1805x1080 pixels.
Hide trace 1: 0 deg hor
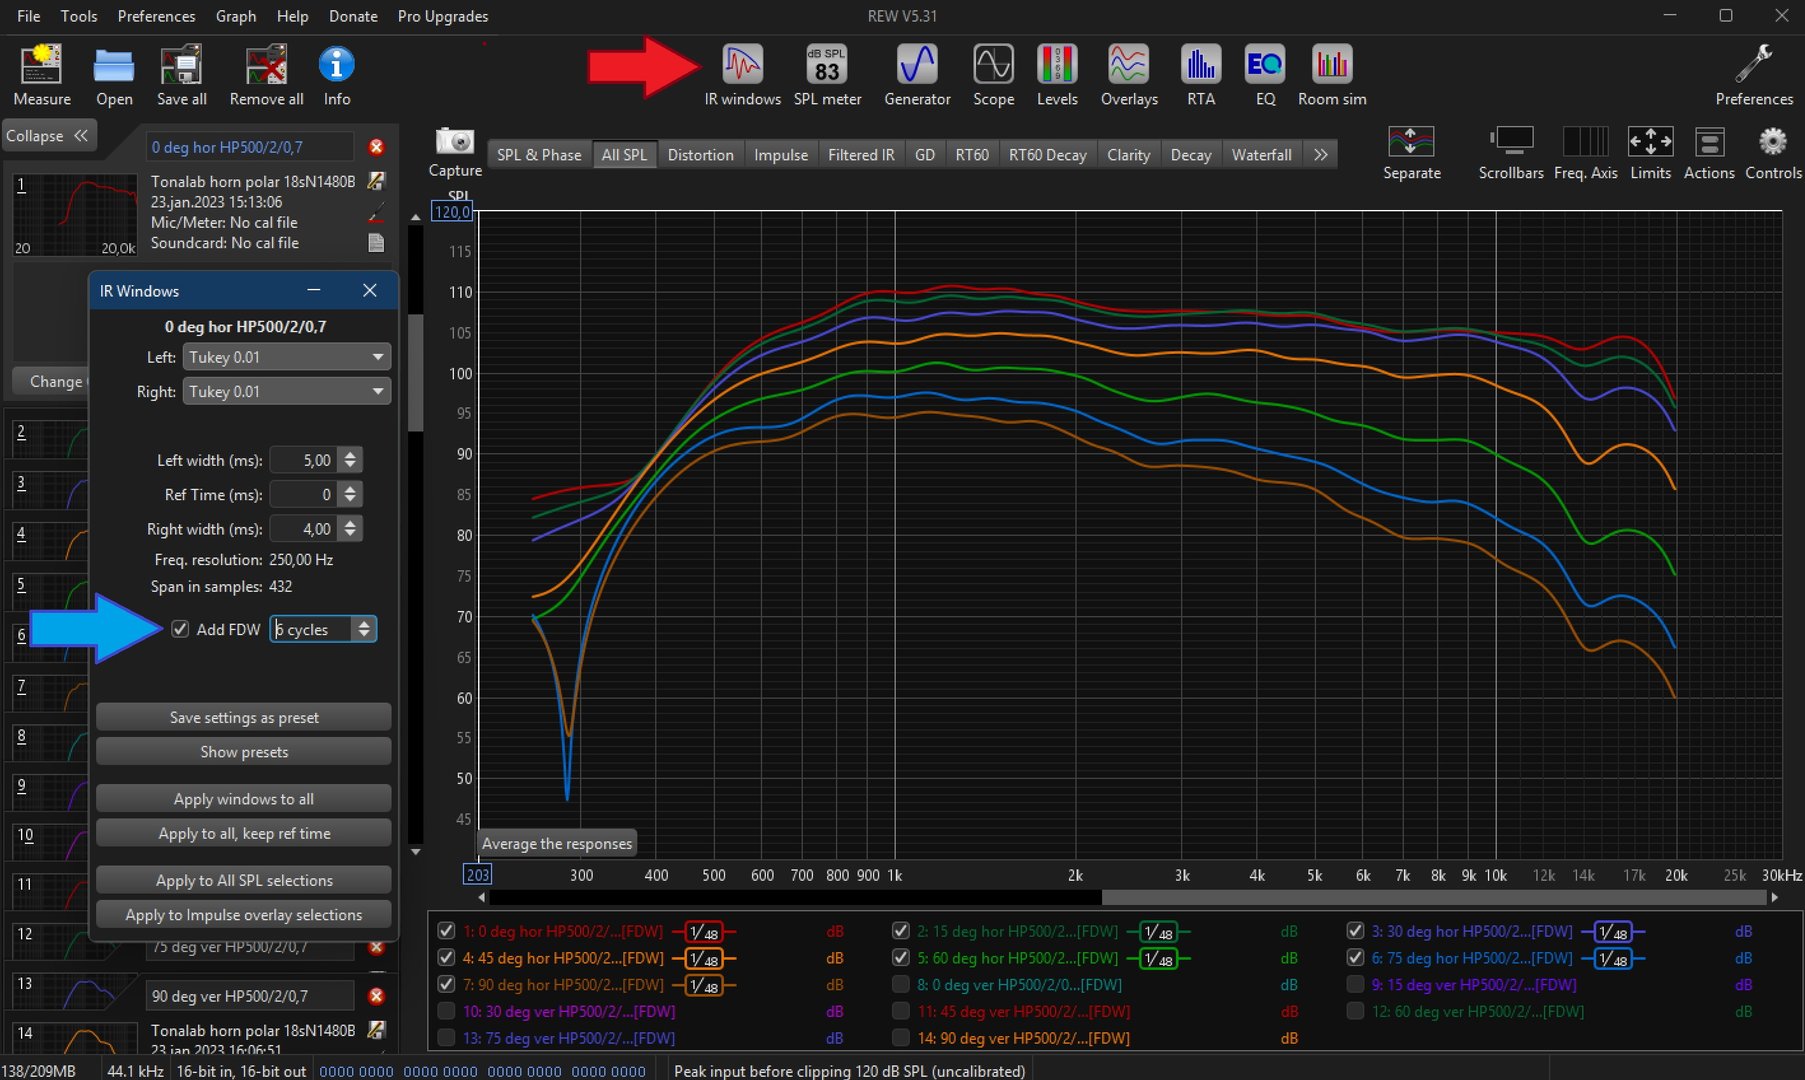pos(447,931)
